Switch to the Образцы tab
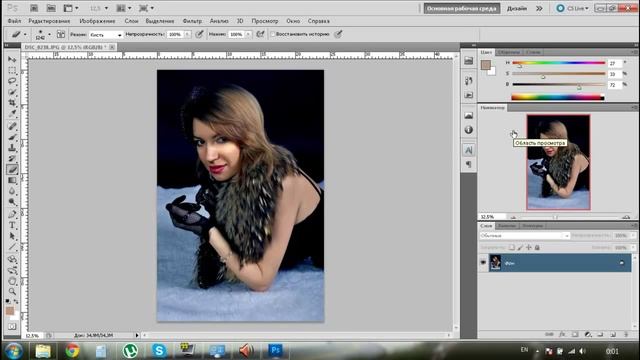Screen dimensions: 640x360 (x=509, y=52)
